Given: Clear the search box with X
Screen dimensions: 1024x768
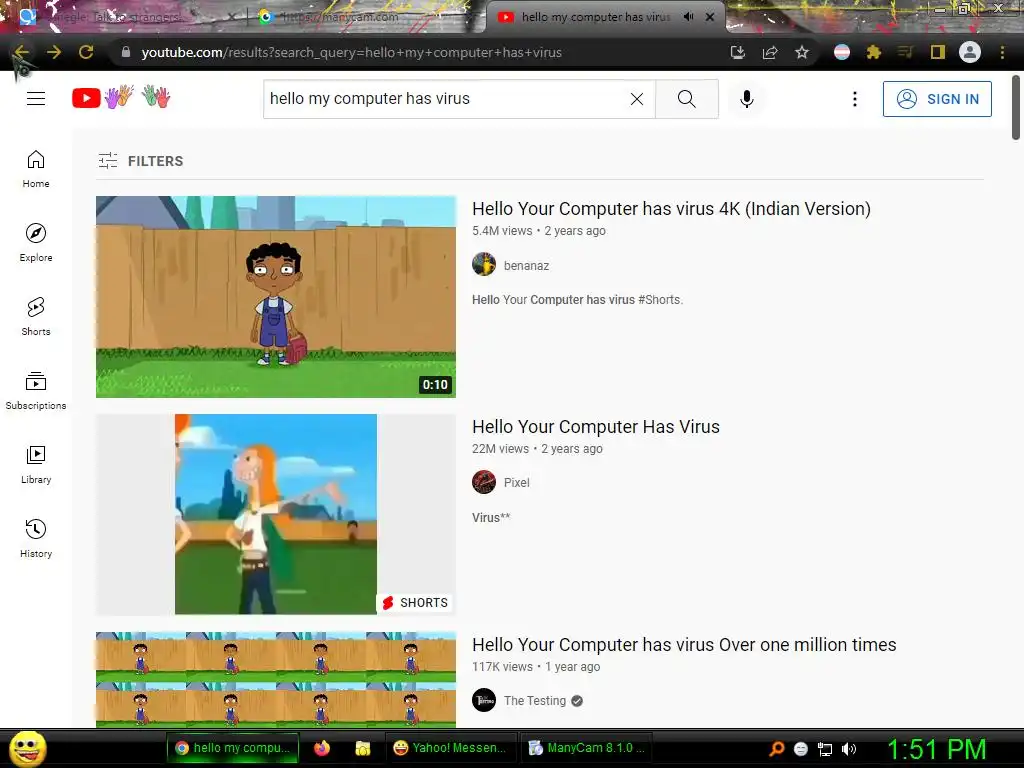Looking at the screenshot, I should click(637, 99).
